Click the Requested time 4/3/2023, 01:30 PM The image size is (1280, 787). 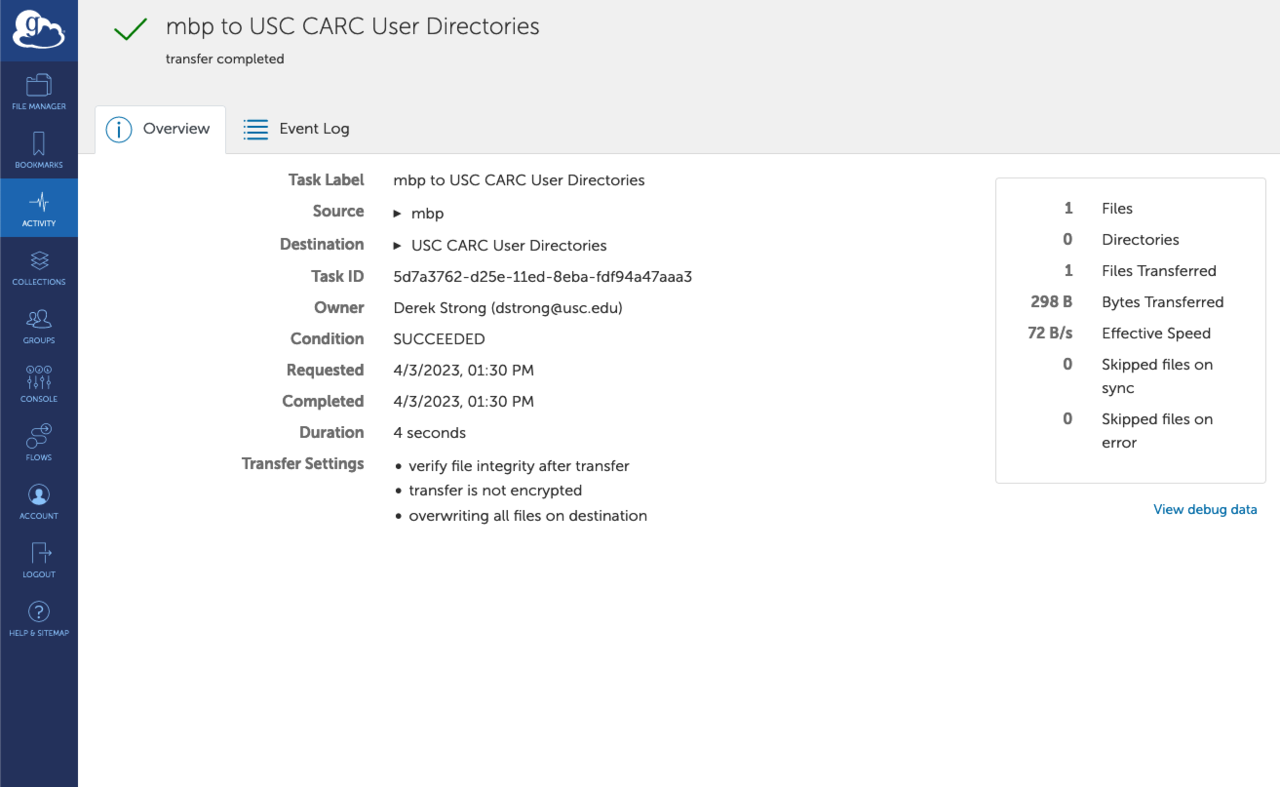pyautogui.click(x=464, y=370)
